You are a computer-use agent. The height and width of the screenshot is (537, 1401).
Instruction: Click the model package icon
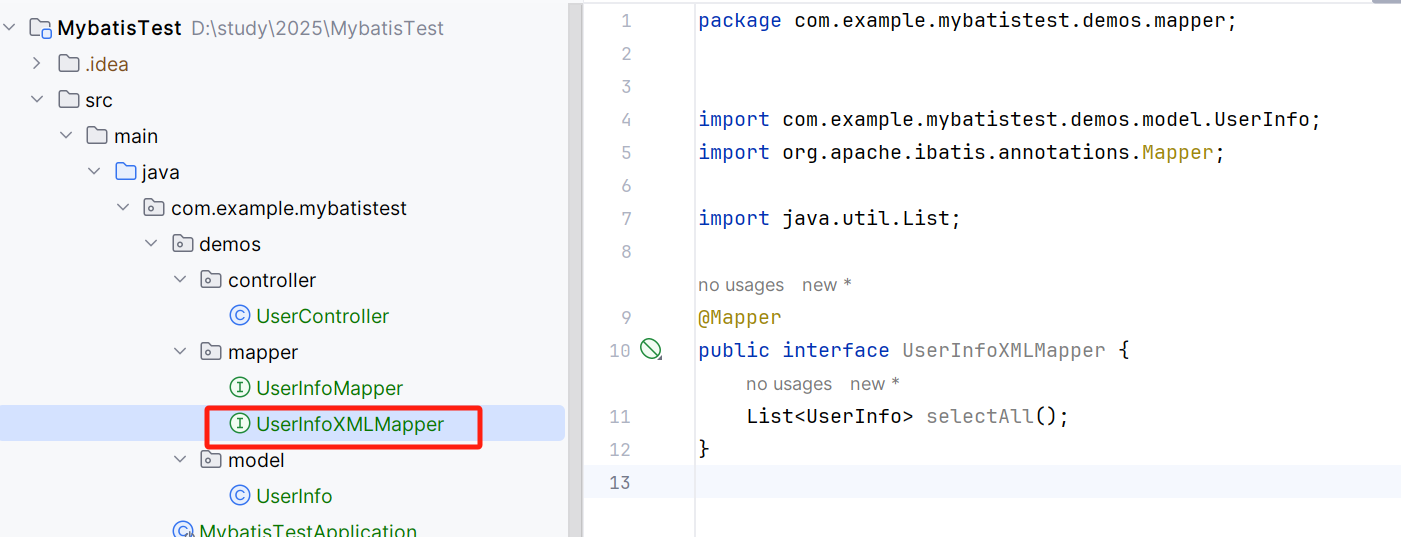point(211,460)
